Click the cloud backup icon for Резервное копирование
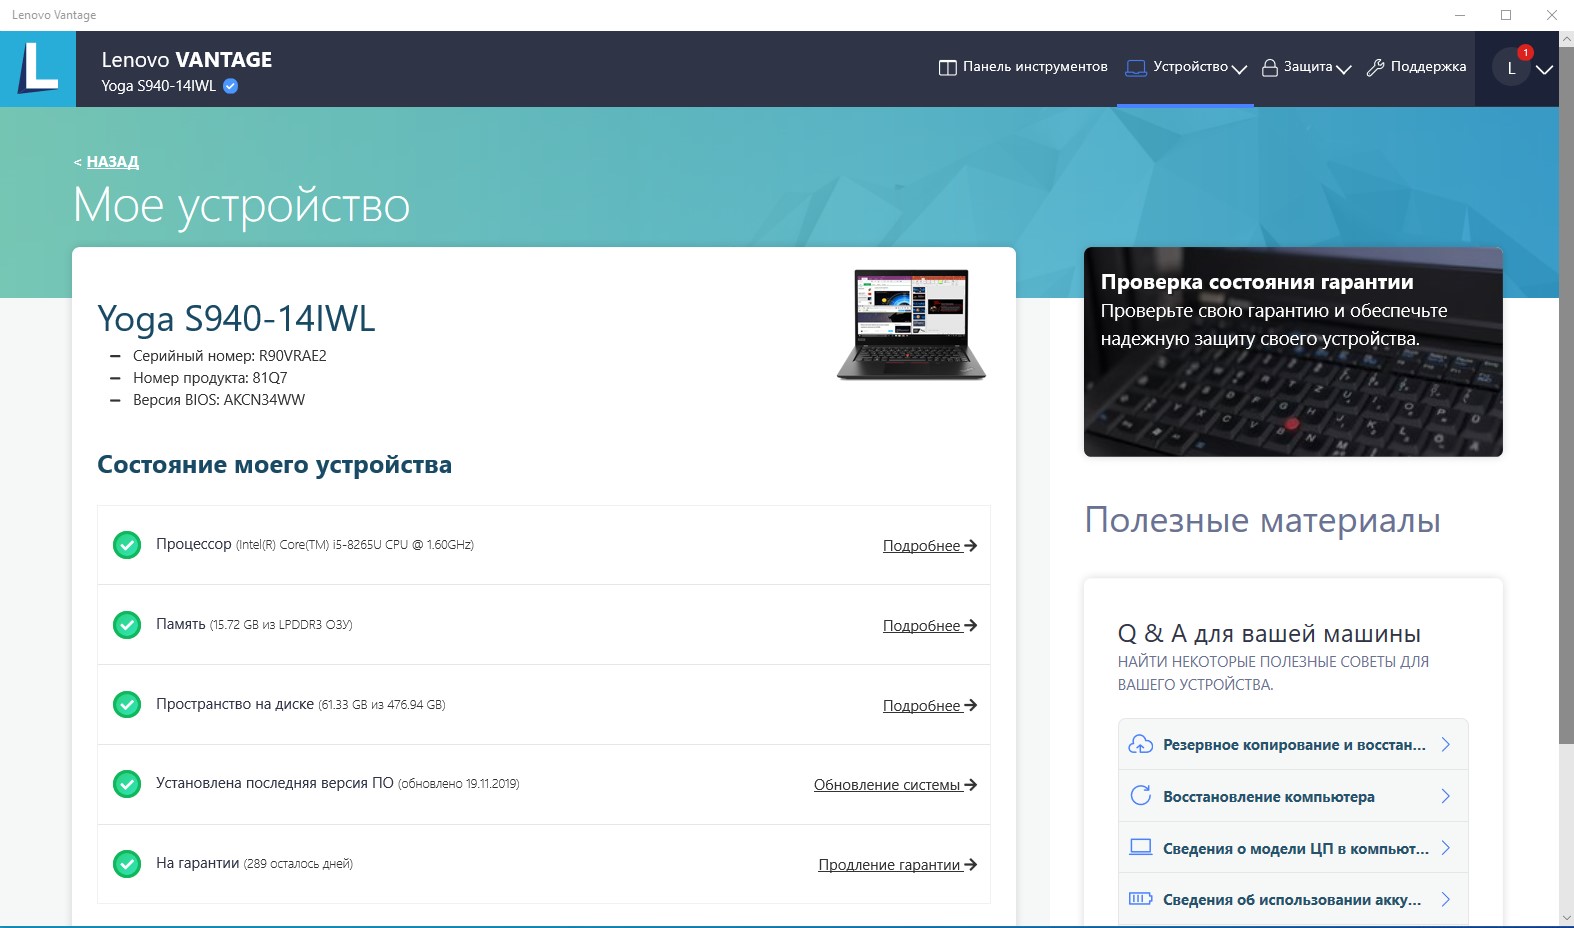This screenshot has width=1574, height=928. click(1140, 745)
